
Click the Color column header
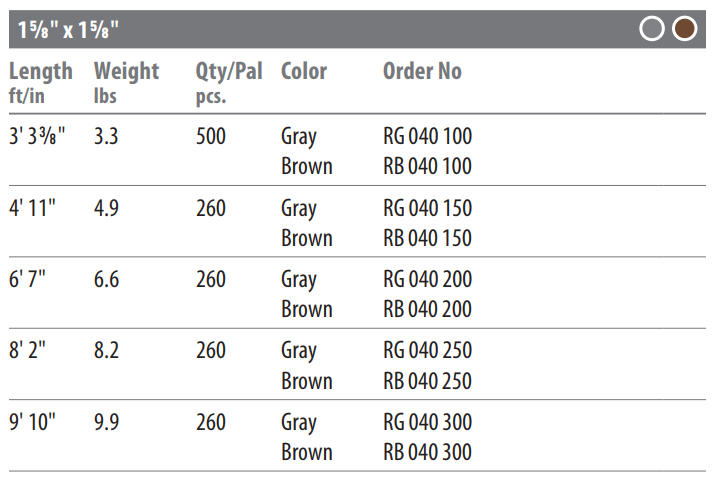click(x=304, y=72)
